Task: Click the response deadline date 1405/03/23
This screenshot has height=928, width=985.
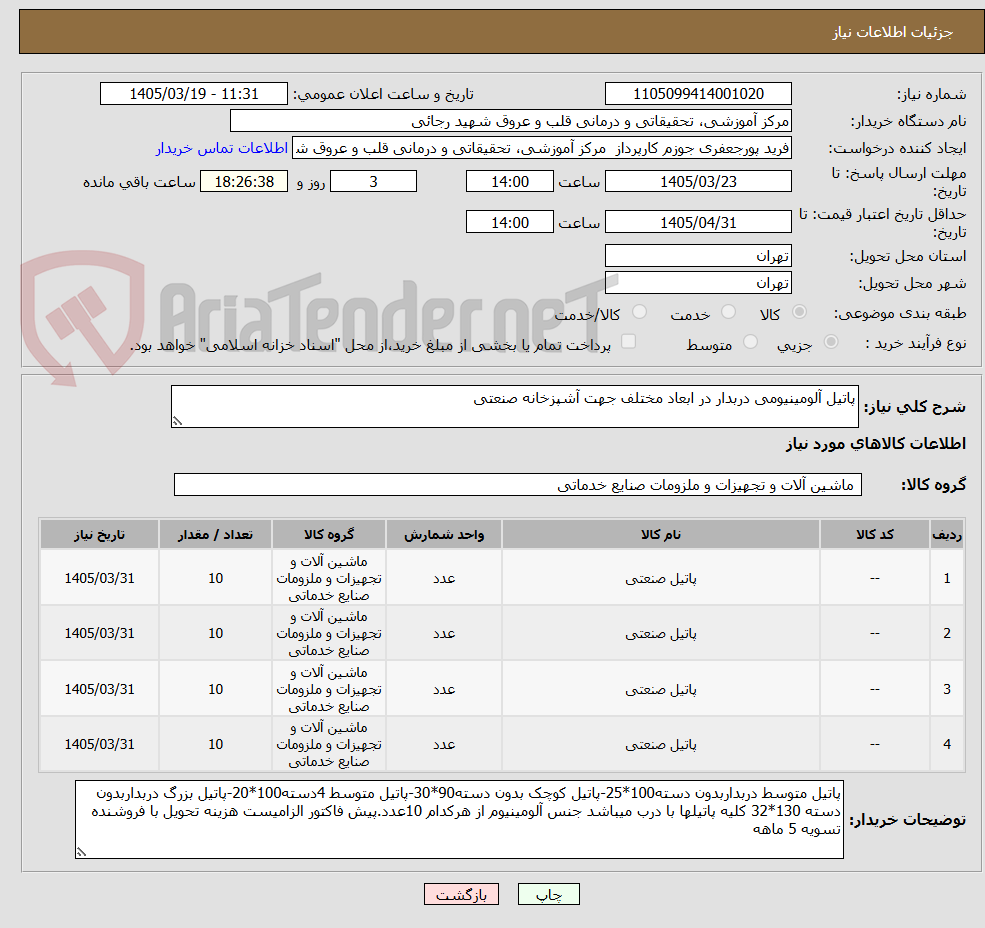Action: tap(698, 182)
